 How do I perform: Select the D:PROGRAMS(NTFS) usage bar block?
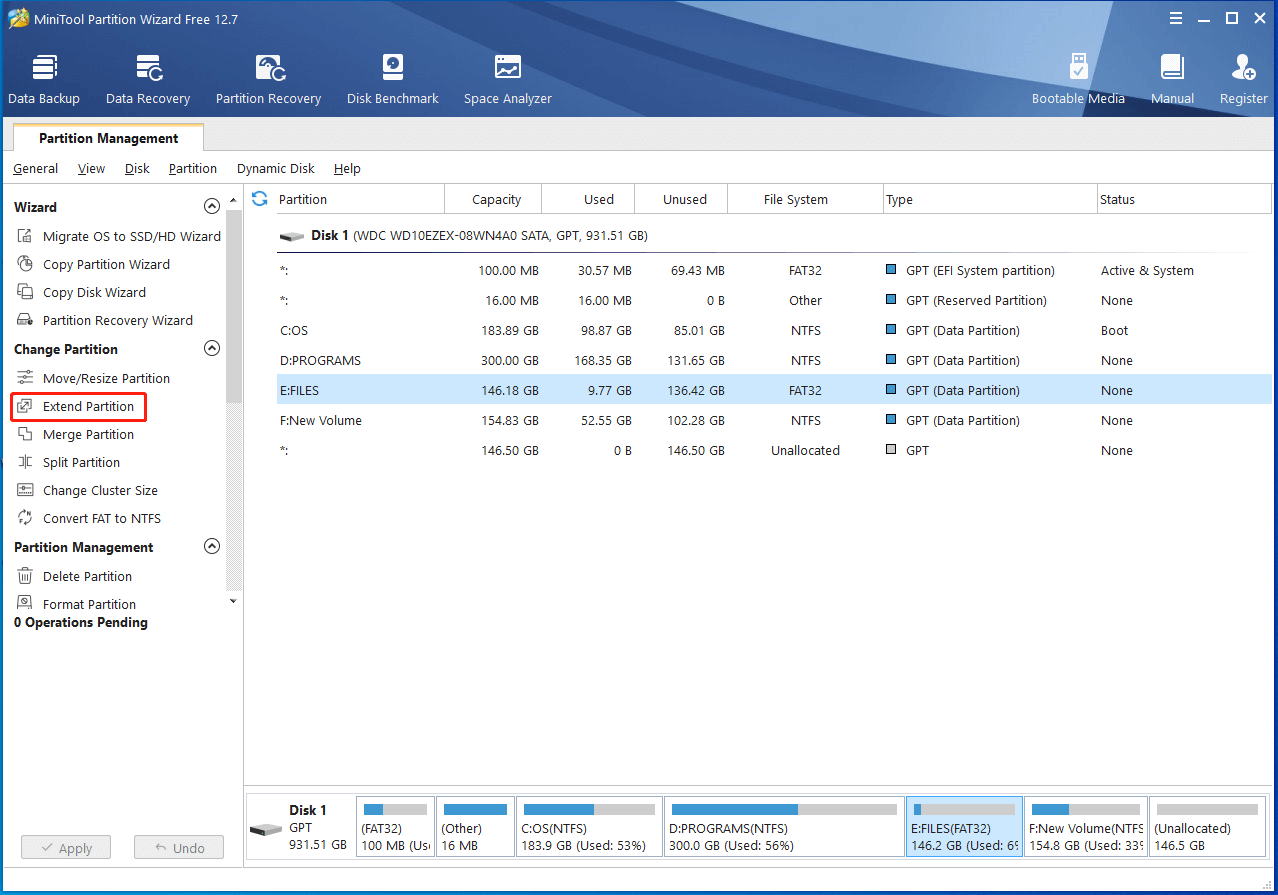pos(783,827)
